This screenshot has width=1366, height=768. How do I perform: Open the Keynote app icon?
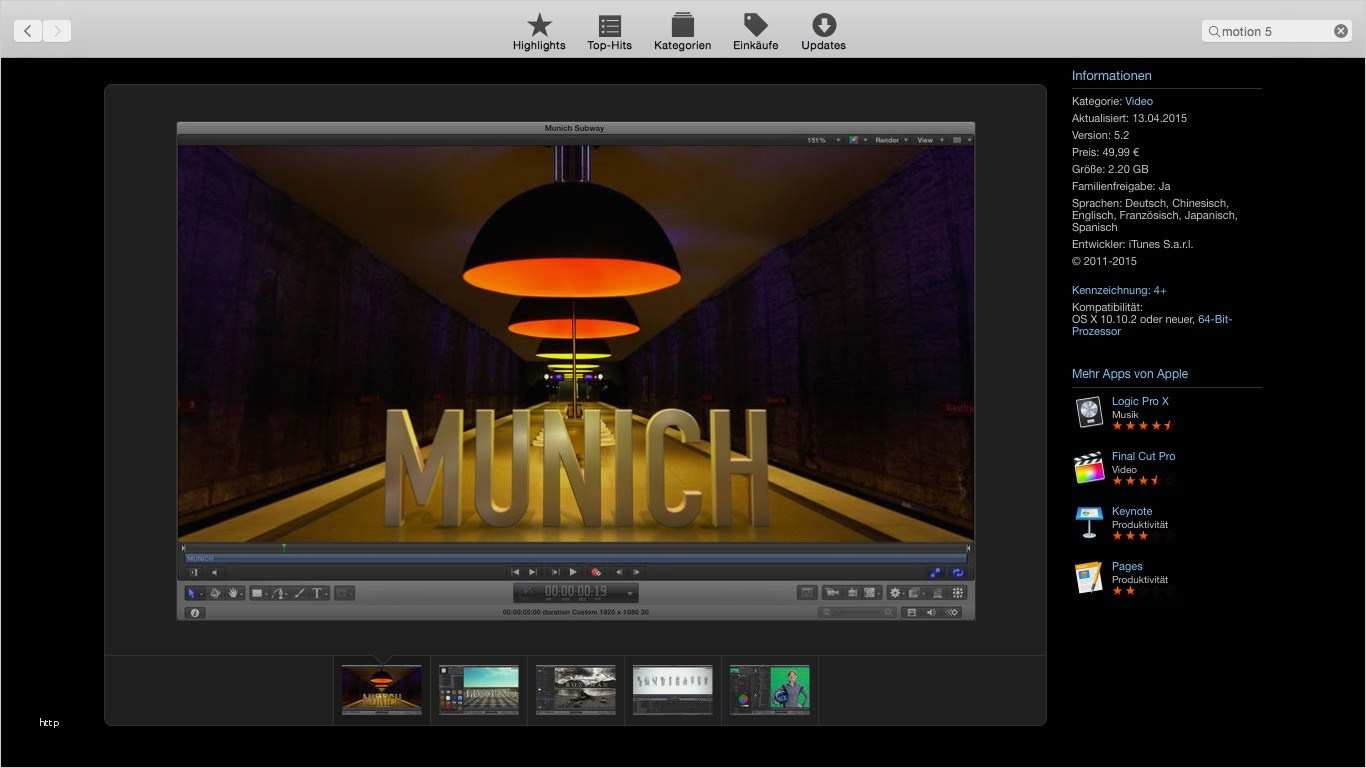click(1088, 522)
